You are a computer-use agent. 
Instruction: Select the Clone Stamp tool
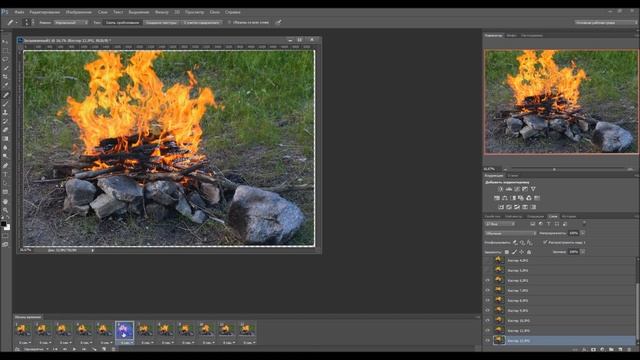pos(5,112)
